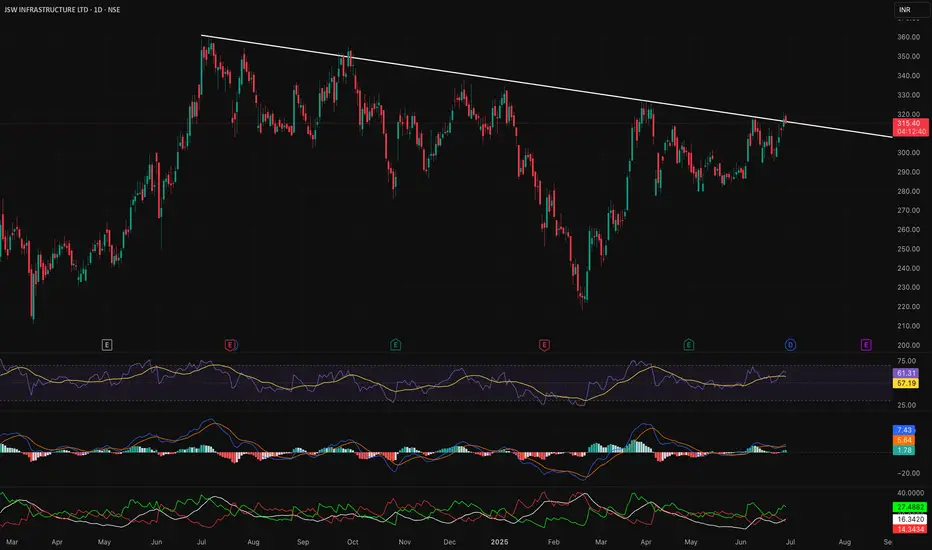
Task: Click the Nov label on time axis
Action: click(405, 542)
